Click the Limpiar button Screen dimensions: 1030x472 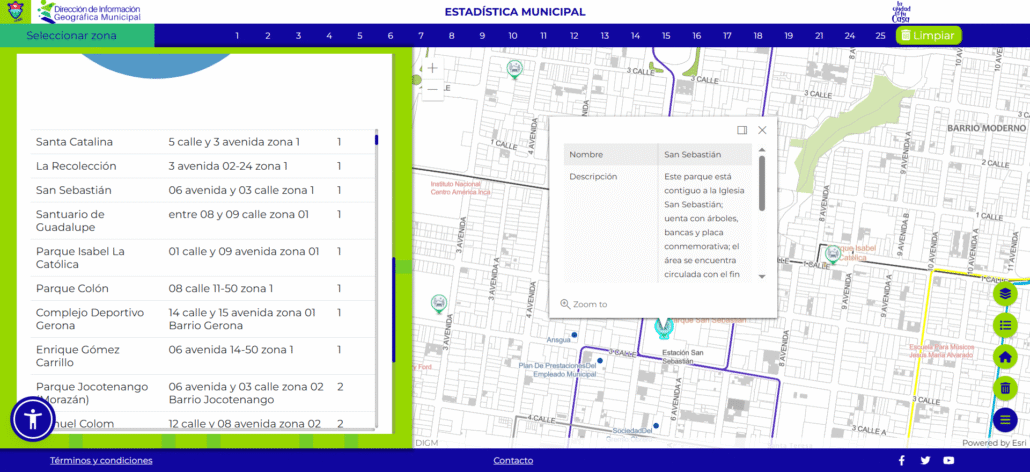click(x=927, y=36)
